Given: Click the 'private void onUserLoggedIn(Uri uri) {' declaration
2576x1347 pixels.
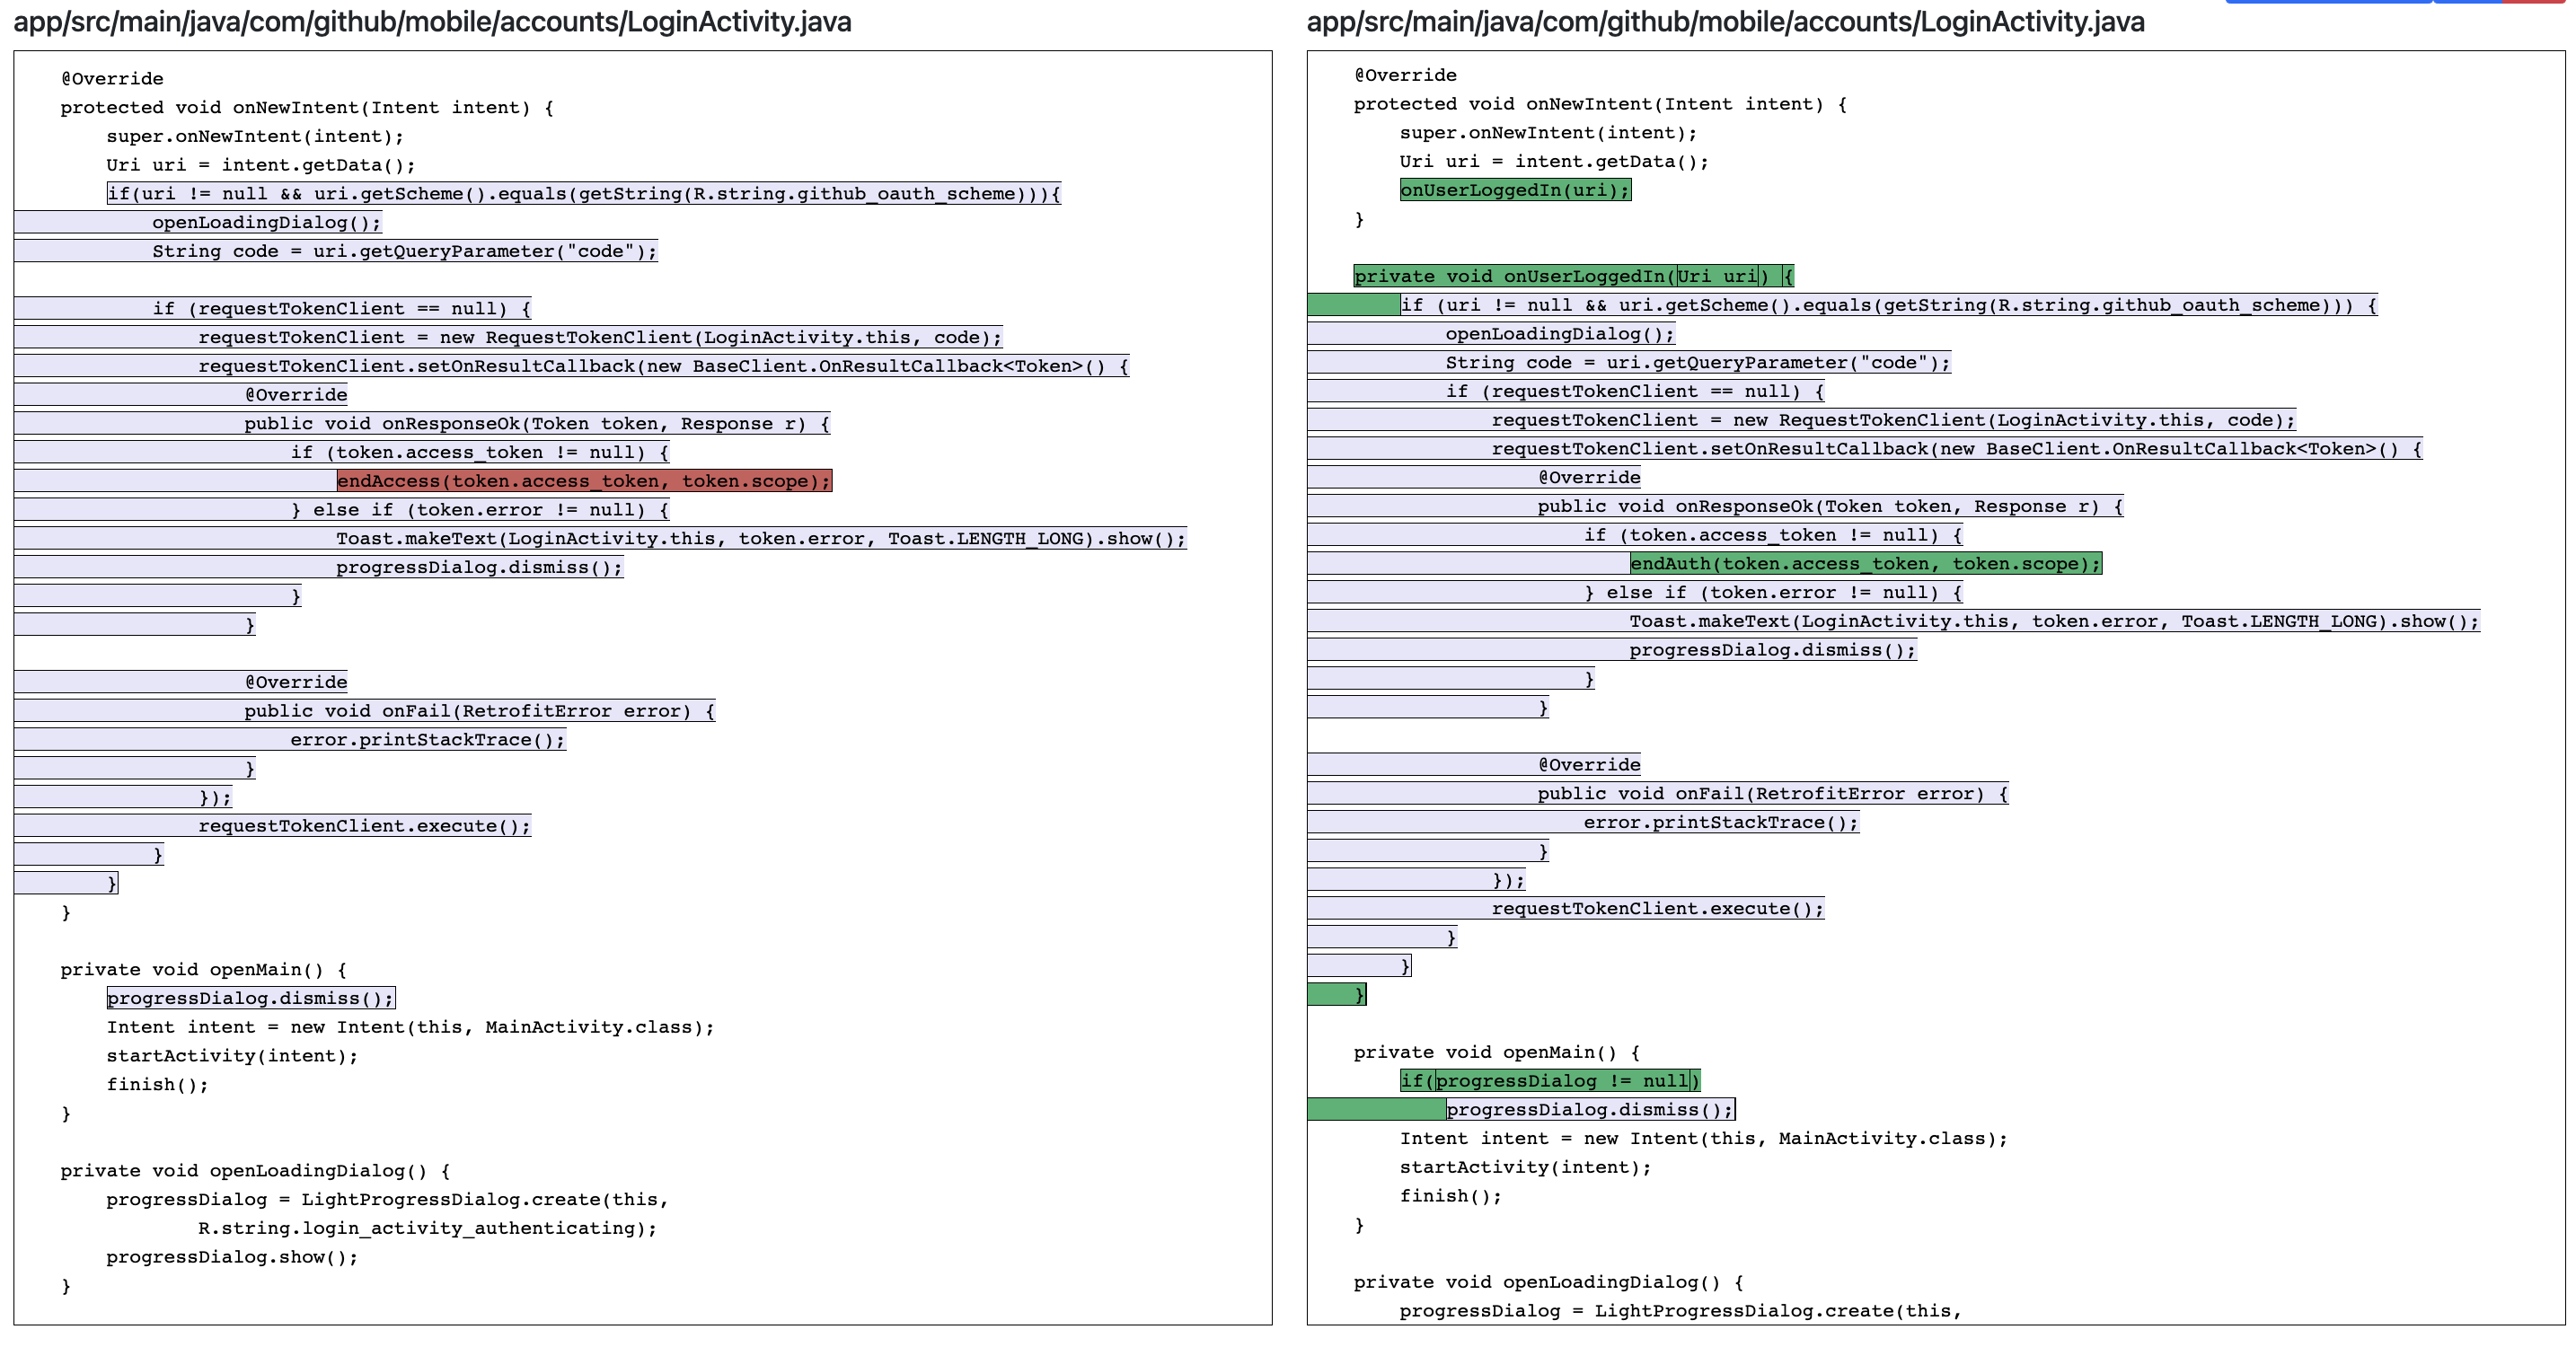Looking at the screenshot, I should tap(1574, 276).
